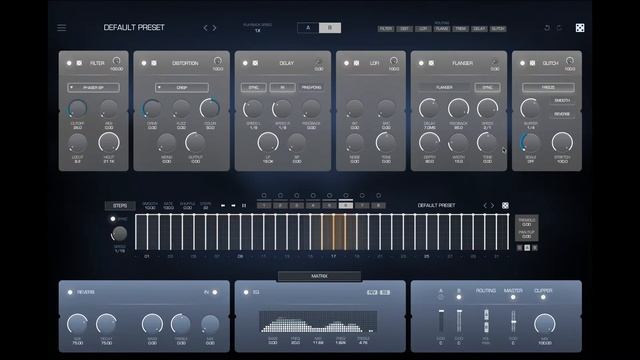Viewport: 640px width, 360px height.
Task: Go to next global preset arrow
Action: pos(214,28)
